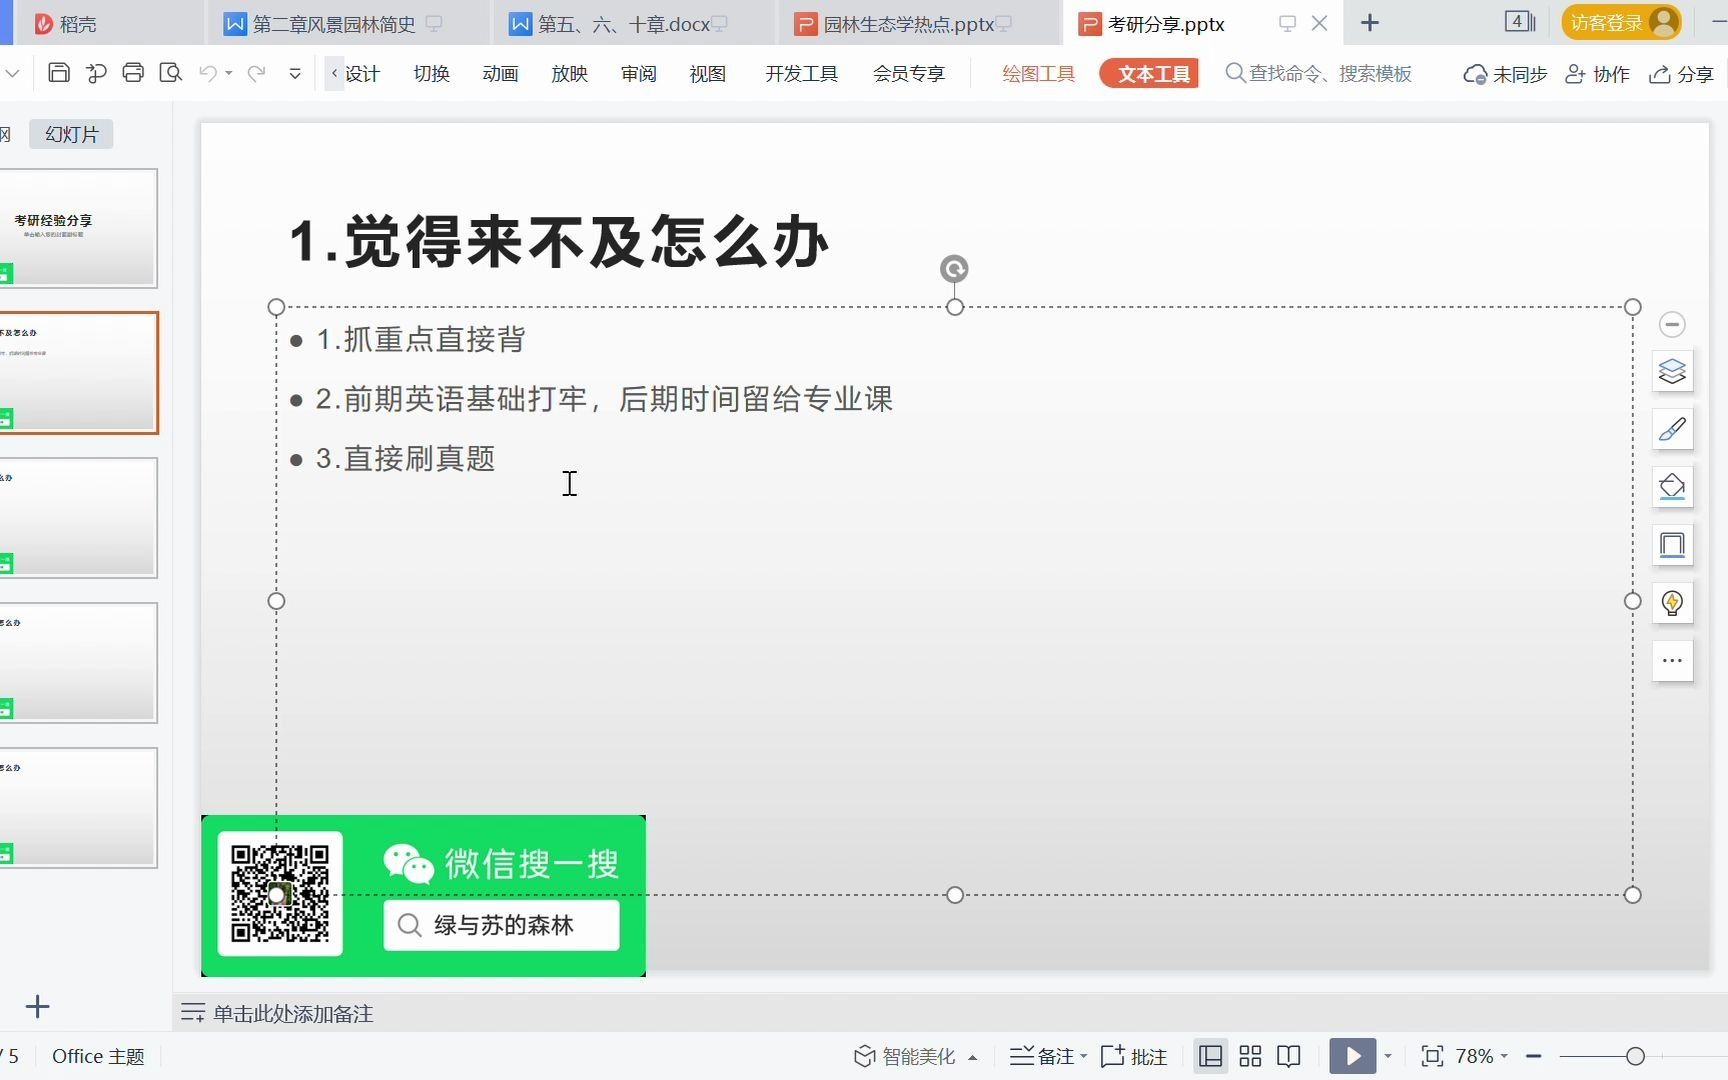
Task: Click the Export to PDF icon
Action: [96, 73]
